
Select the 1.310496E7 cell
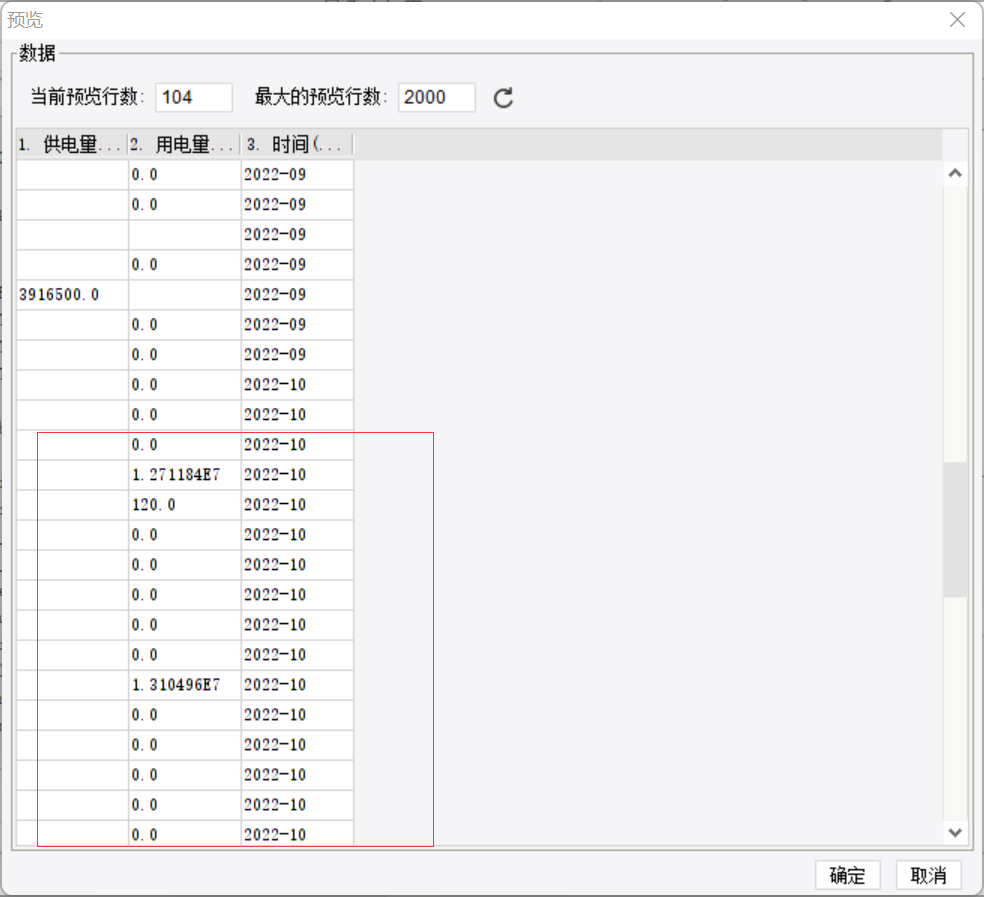coord(184,685)
